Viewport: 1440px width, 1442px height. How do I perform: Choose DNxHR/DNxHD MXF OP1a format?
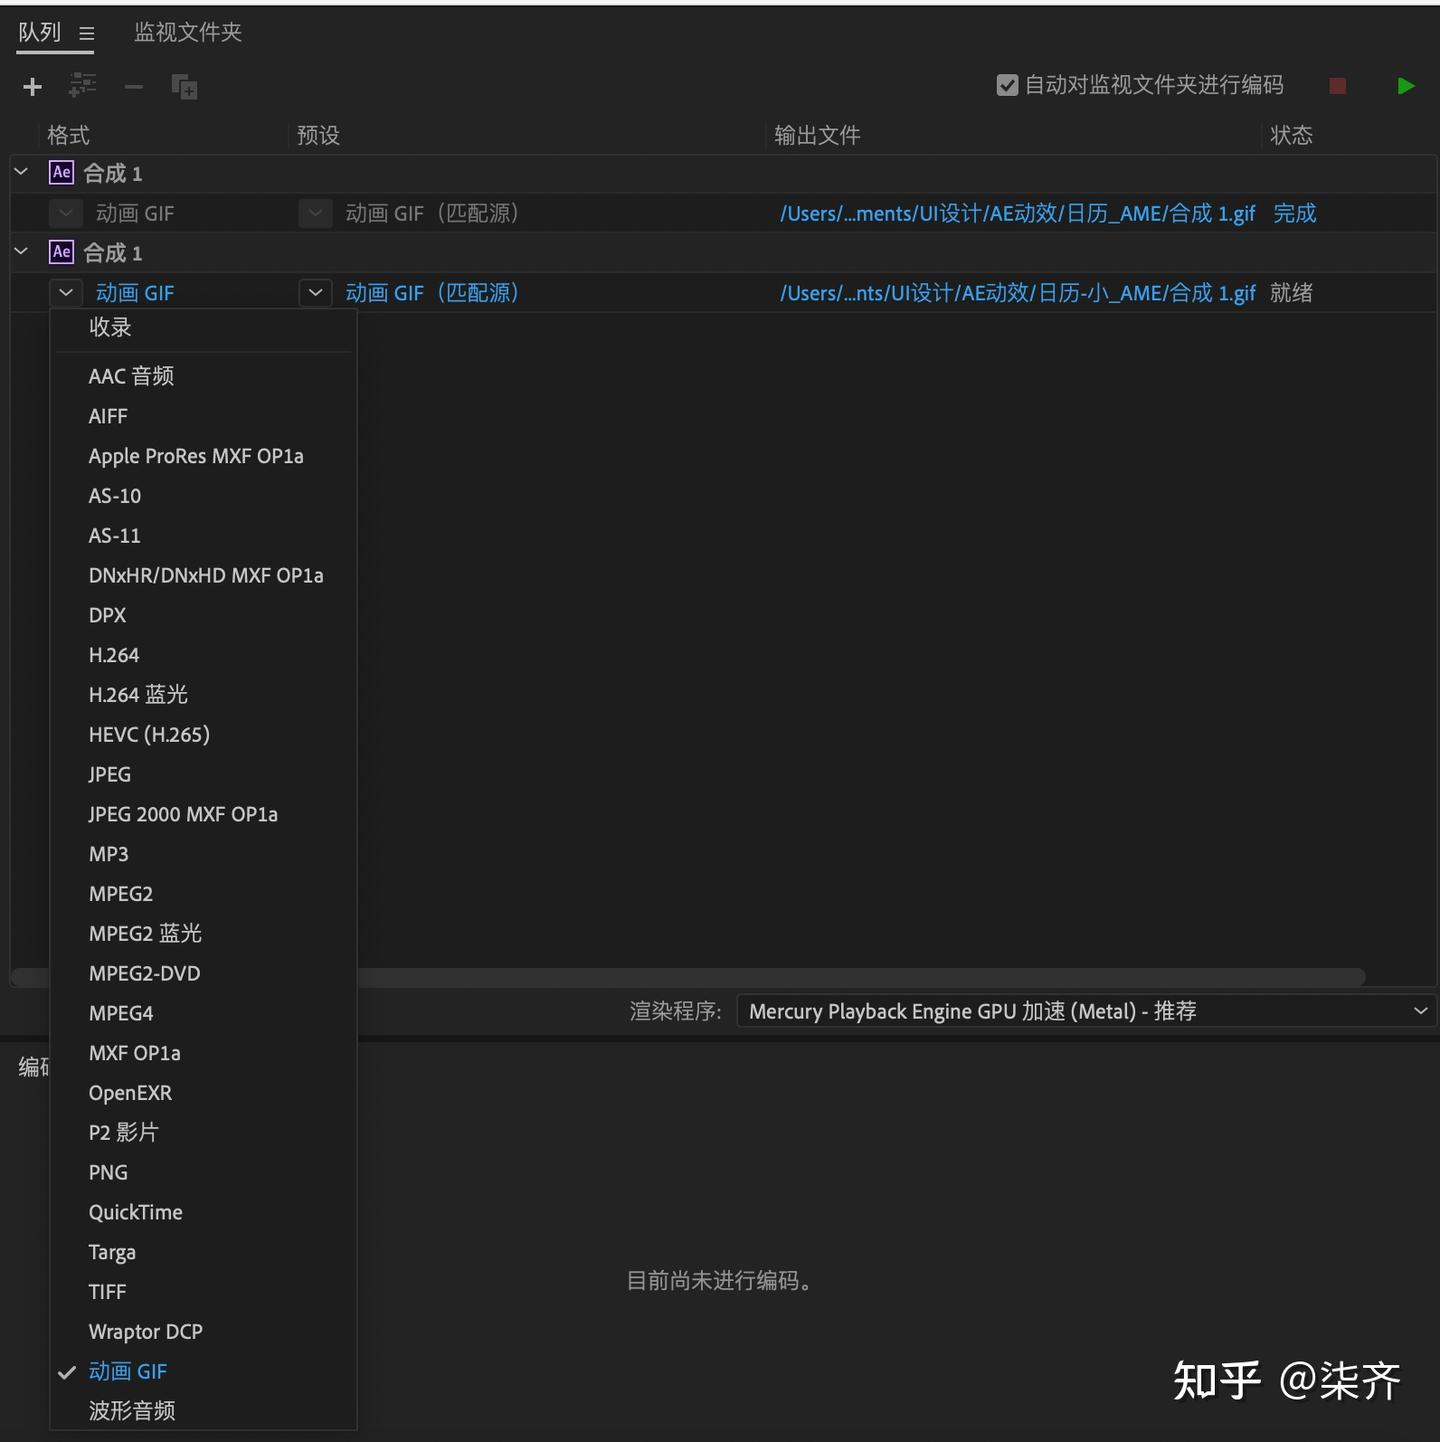pyautogui.click(x=204, y=576)
